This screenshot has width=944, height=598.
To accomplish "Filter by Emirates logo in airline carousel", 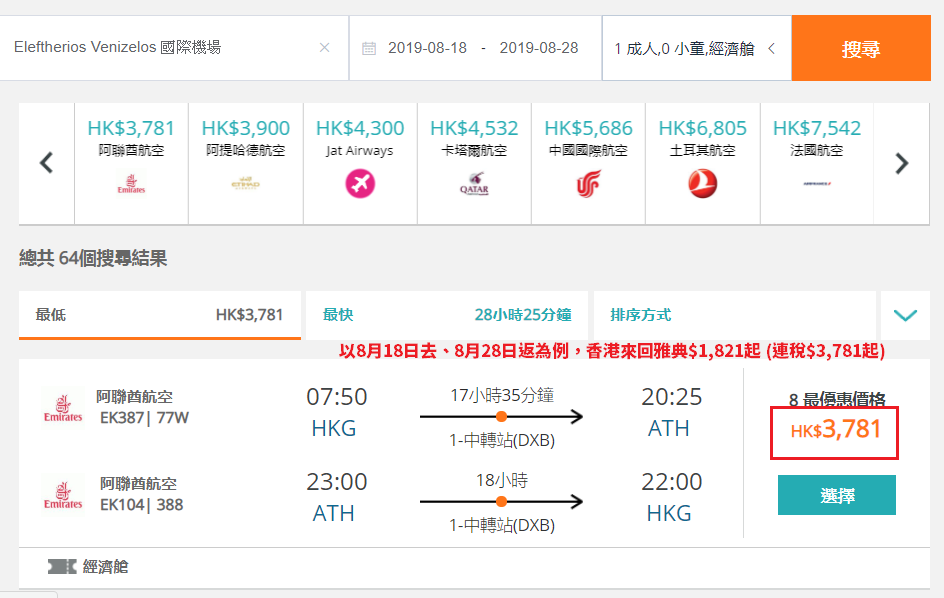I will [131, 184].
